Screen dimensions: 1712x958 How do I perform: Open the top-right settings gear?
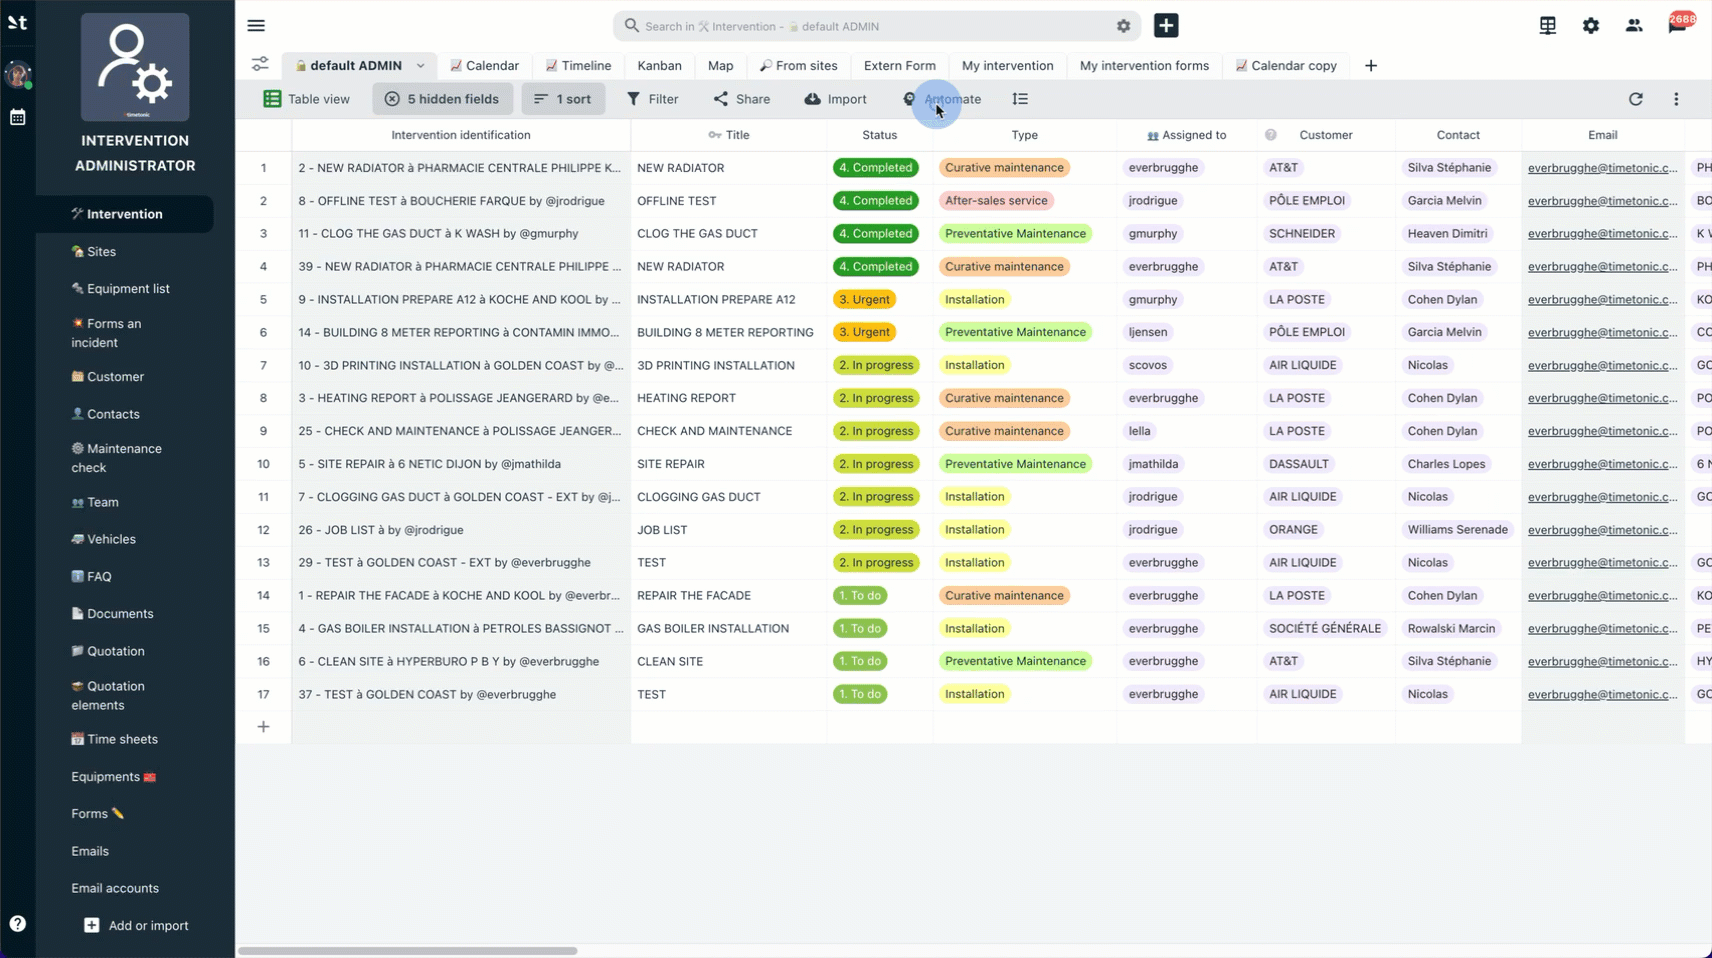tap(1590, 26)
